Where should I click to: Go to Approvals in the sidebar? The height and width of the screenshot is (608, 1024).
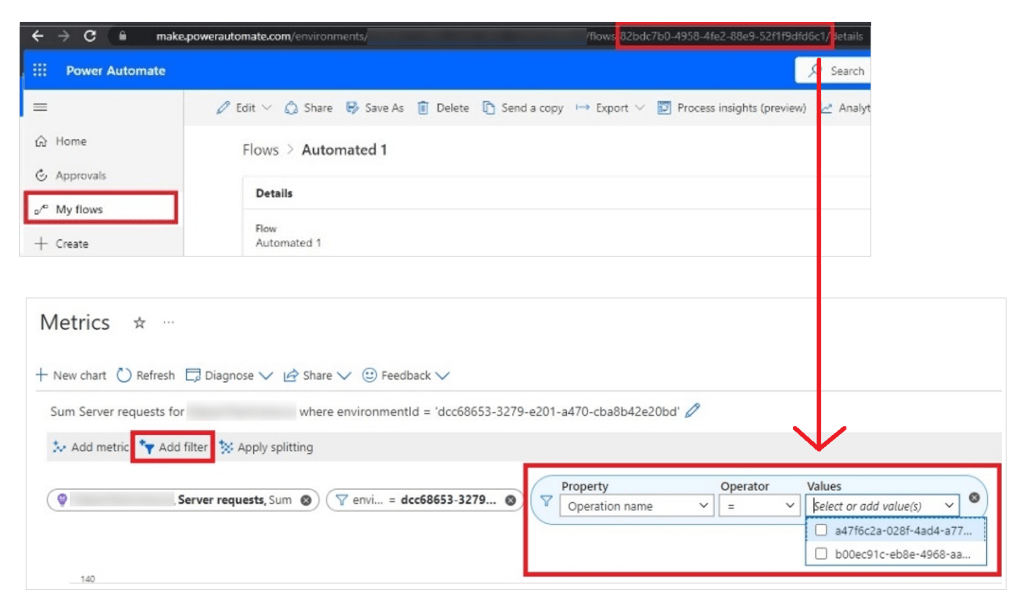[80, 175]
